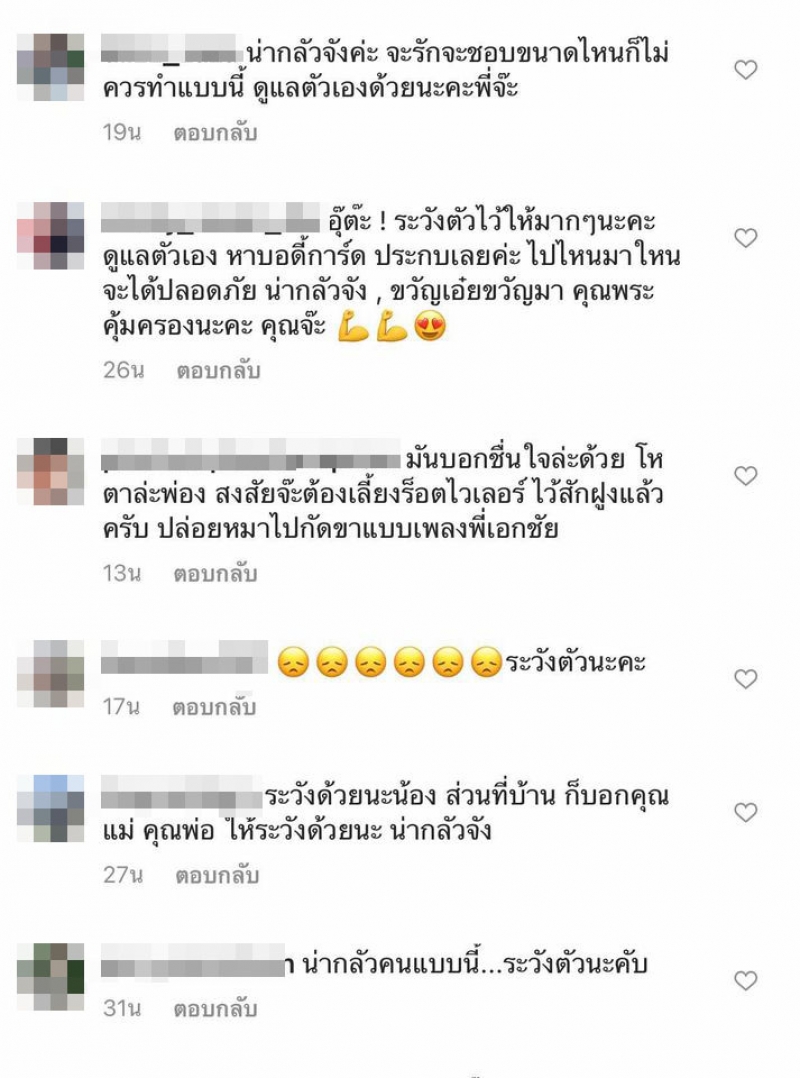Viewport: 800px width, 1078px height.
Task: Open blurred username on the sad emoji comment
Action: [x=184, y=659]
